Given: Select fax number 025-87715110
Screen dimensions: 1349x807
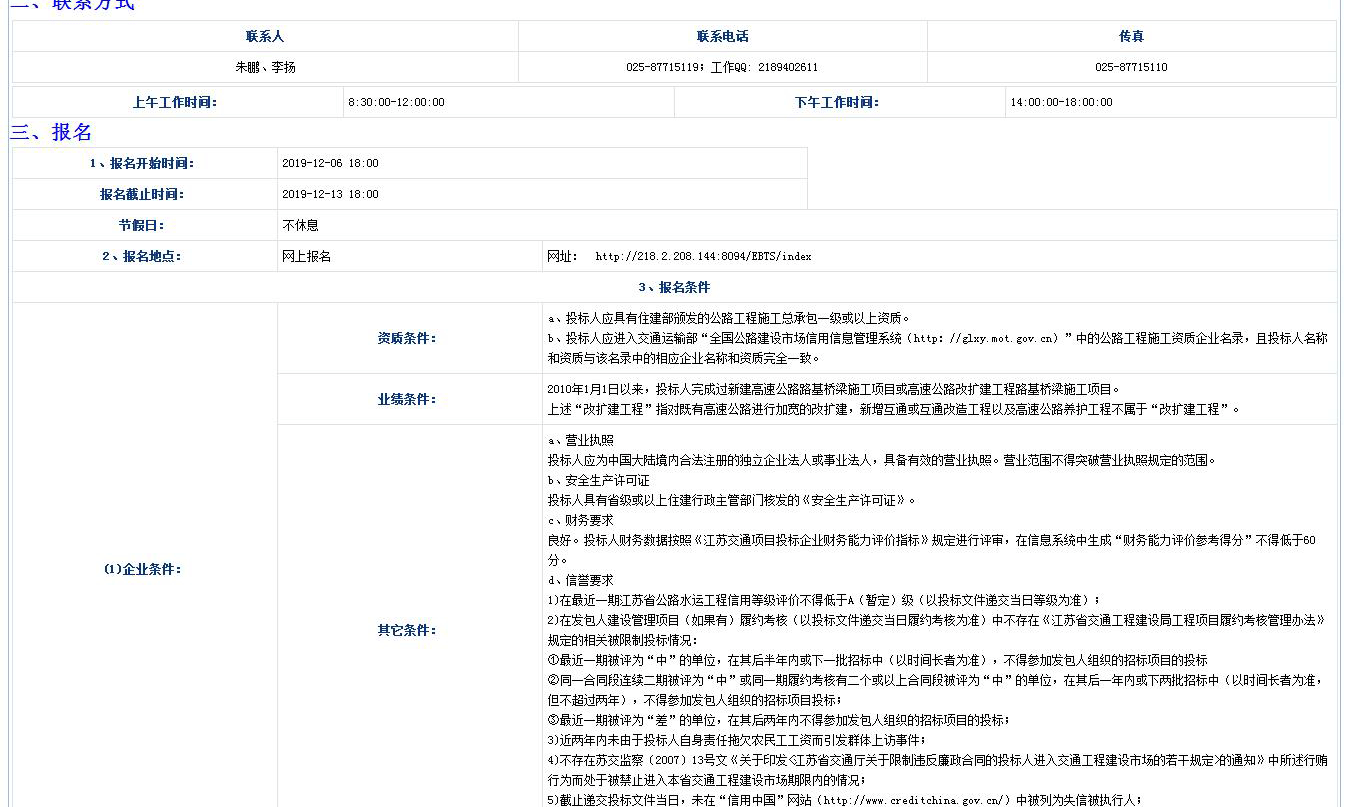Looking at the screenshot, I should point(1131,67).
